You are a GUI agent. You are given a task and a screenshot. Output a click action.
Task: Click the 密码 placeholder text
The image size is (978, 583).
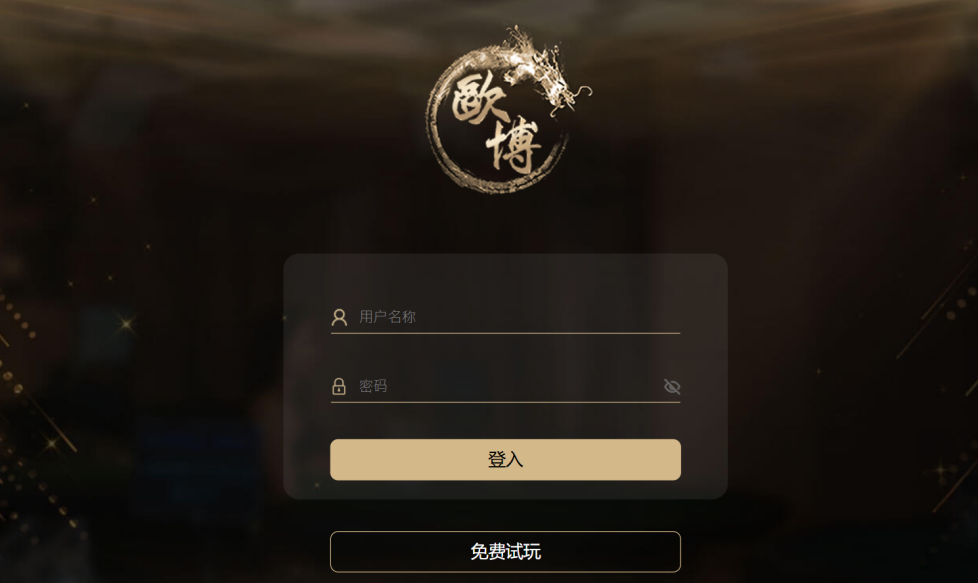(x=373, y=386)
